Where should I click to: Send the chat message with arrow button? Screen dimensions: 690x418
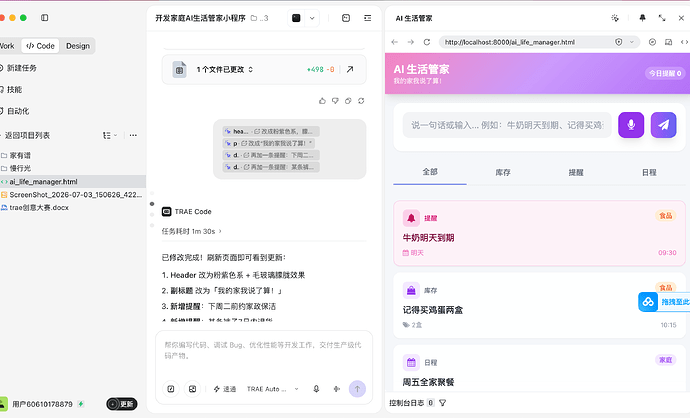357,389
